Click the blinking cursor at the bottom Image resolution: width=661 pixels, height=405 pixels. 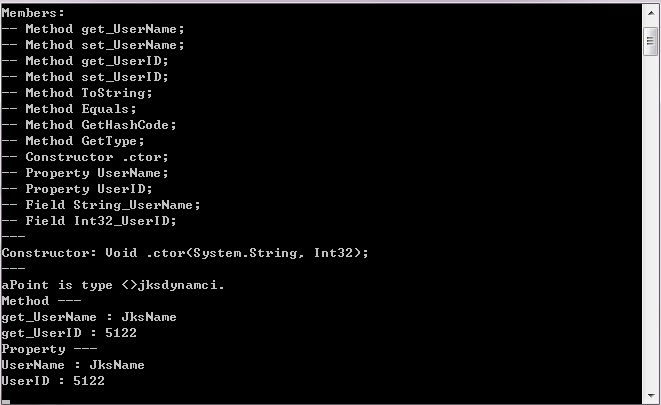coord(5,402)
